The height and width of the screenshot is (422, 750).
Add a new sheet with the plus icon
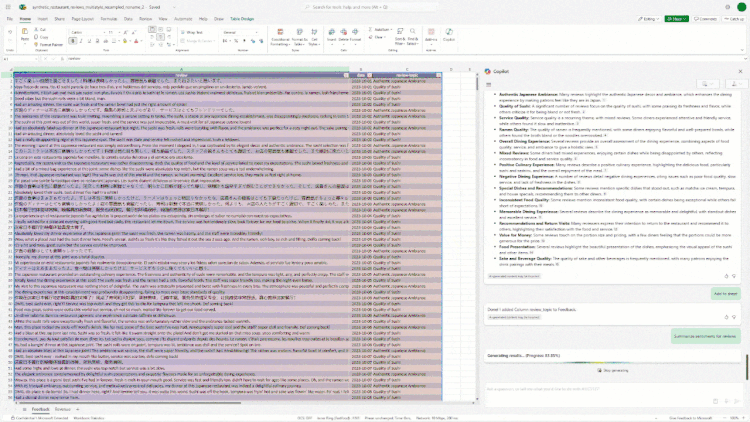click(x=77, y=410)
